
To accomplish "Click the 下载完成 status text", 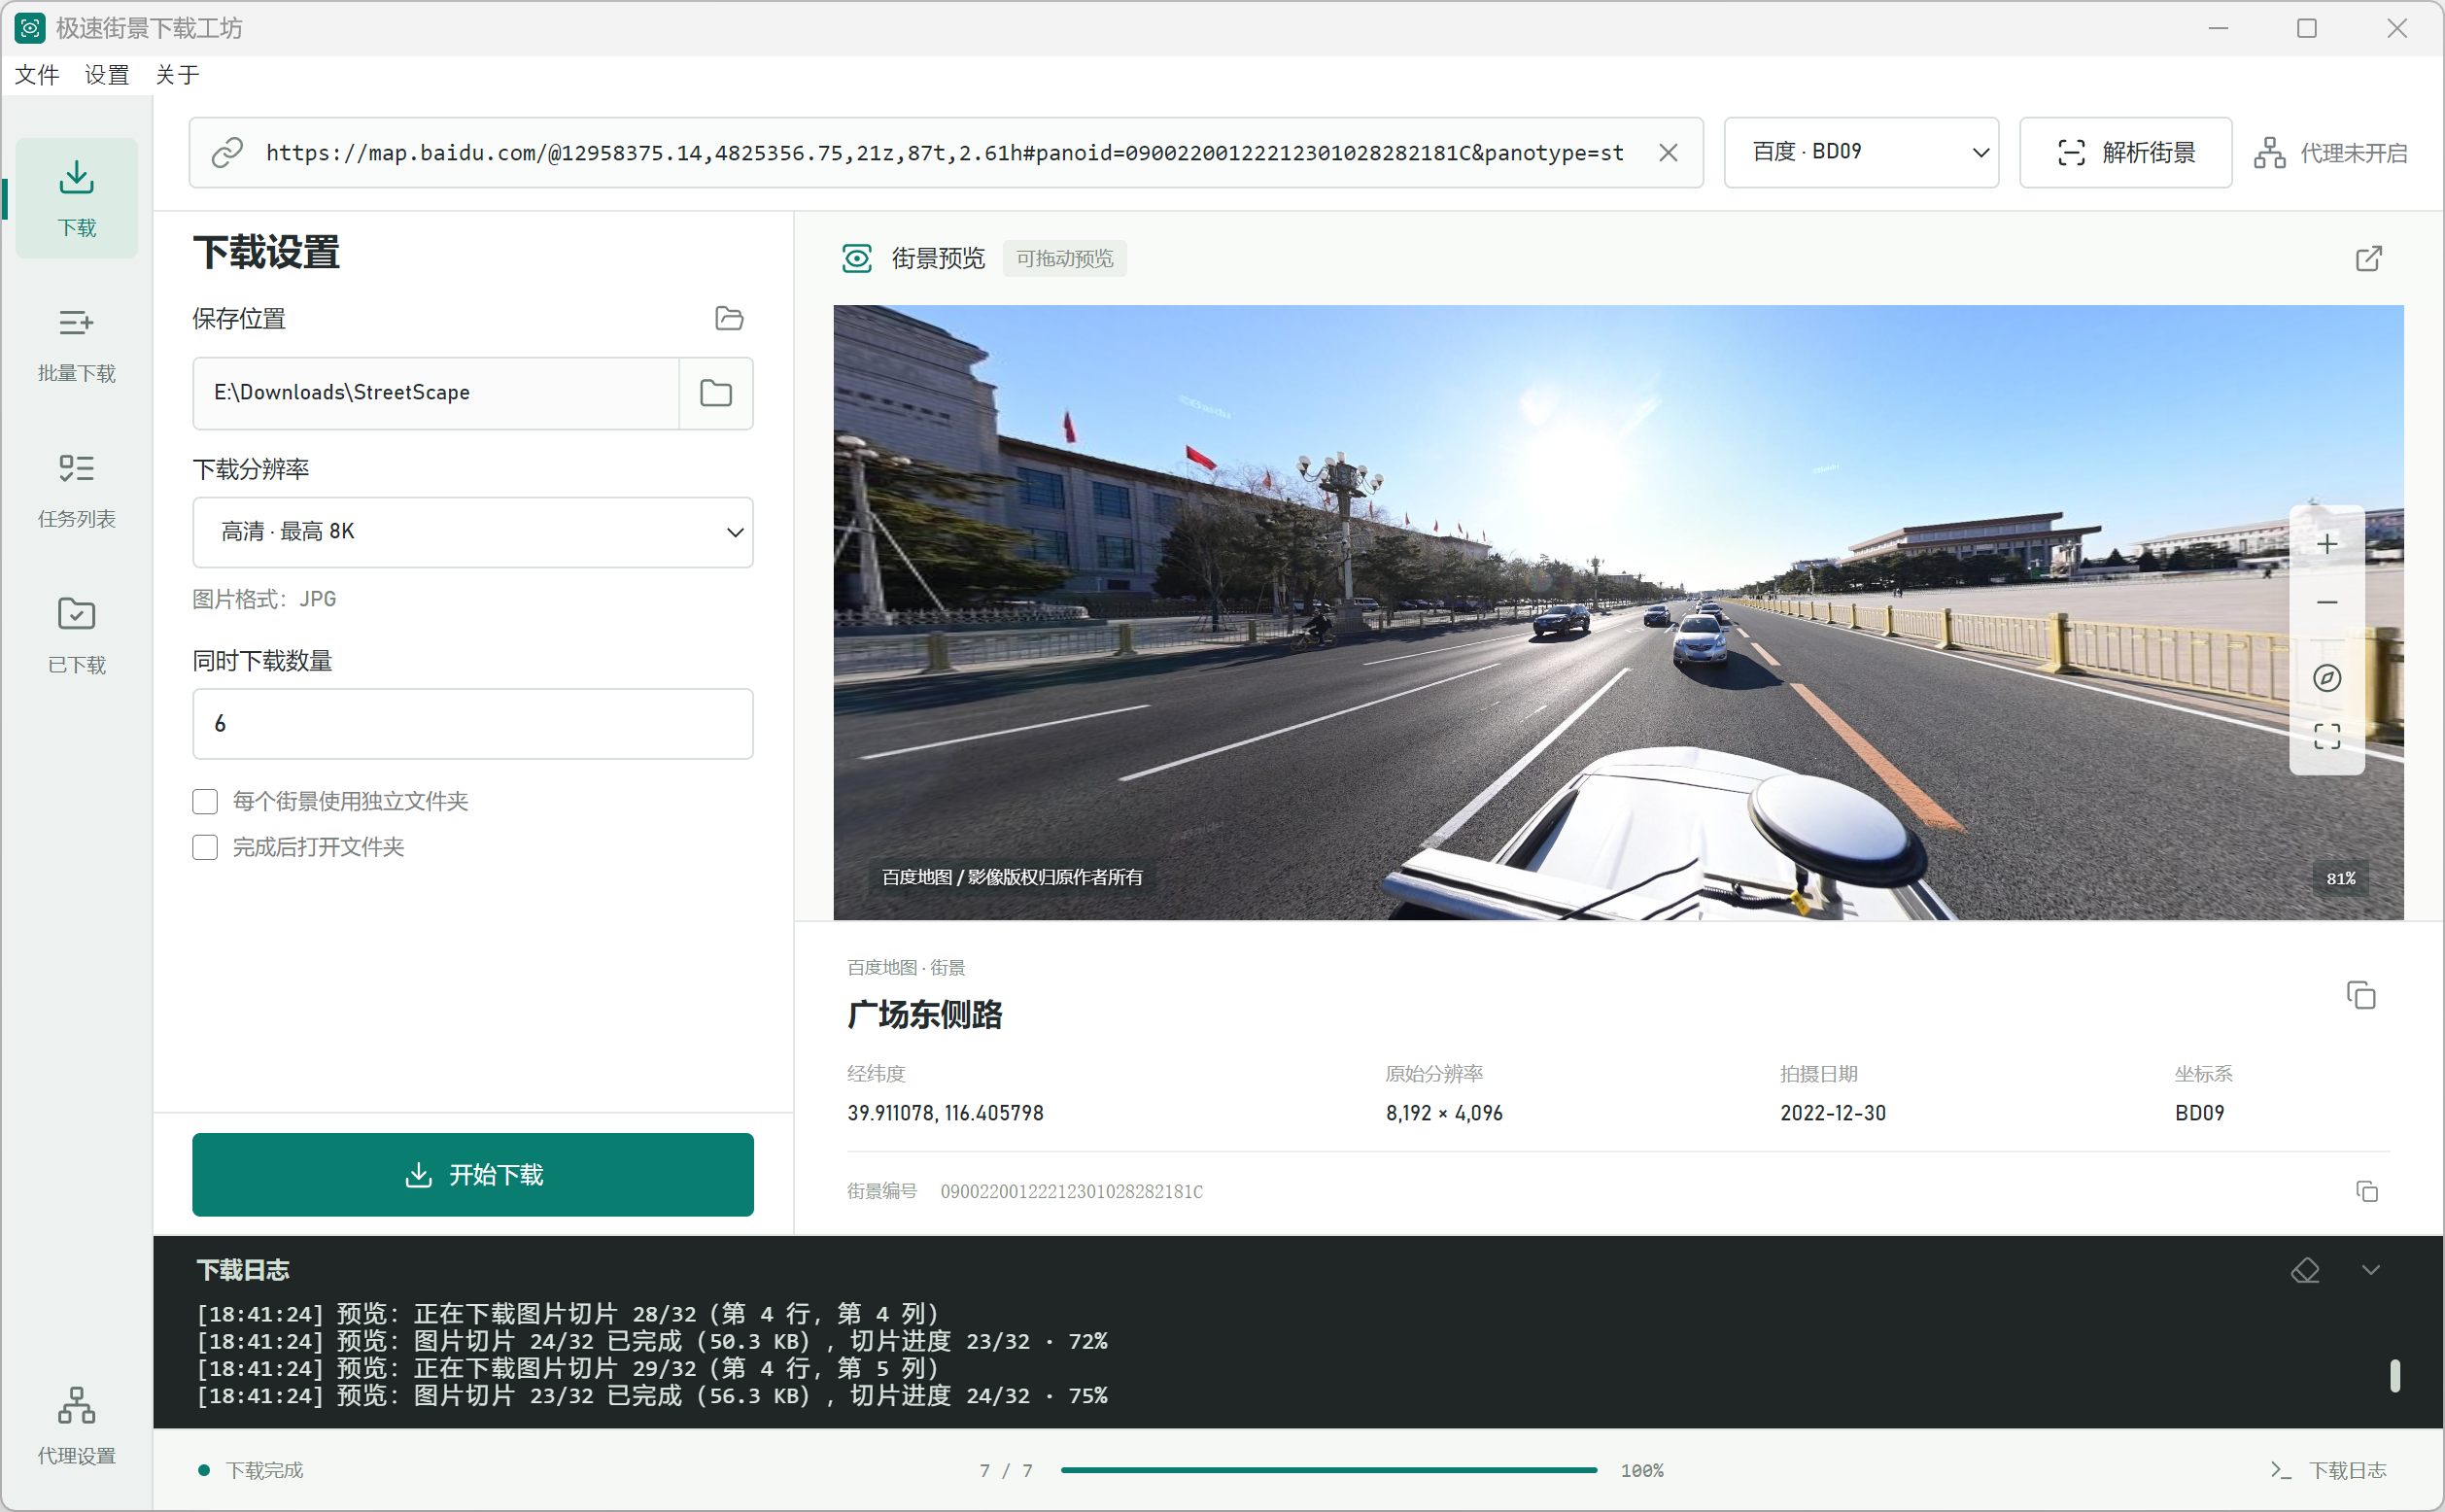I will coord(264,1470).
